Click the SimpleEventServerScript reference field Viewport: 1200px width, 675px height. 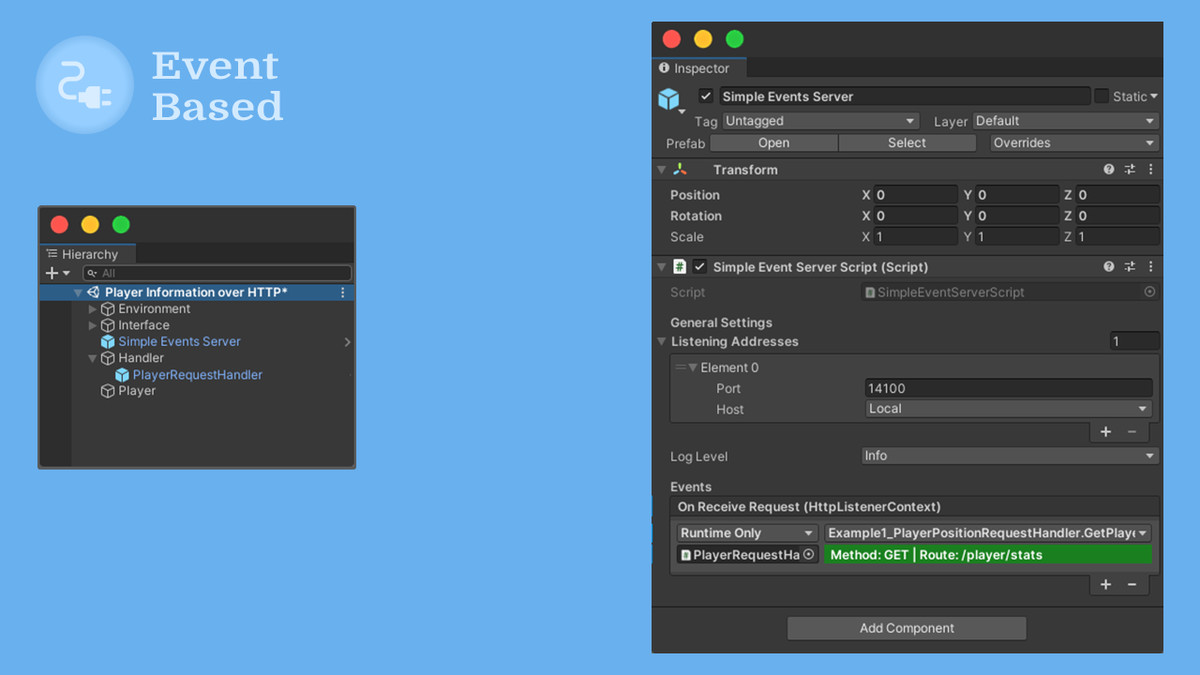point(1010,292)
